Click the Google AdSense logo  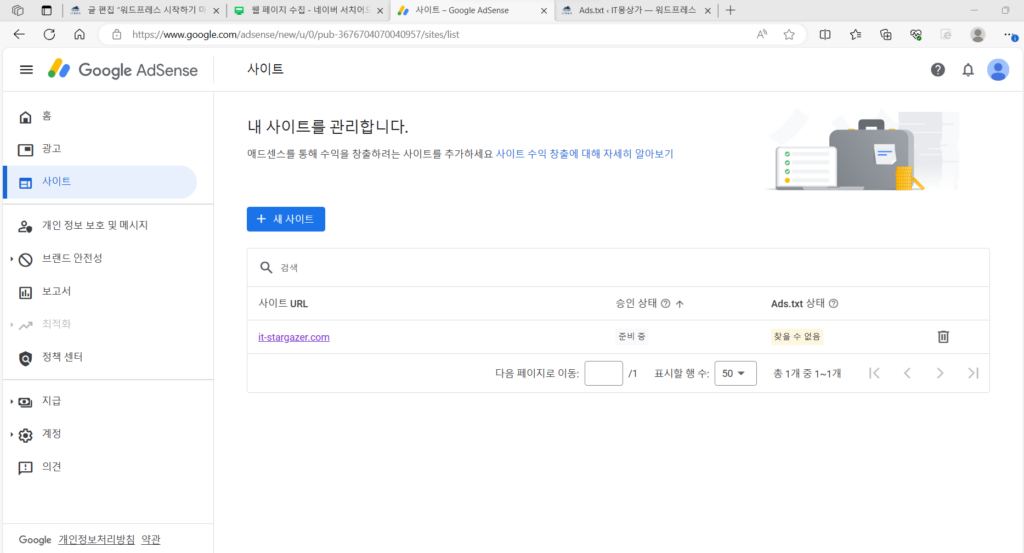pos(123,70)
